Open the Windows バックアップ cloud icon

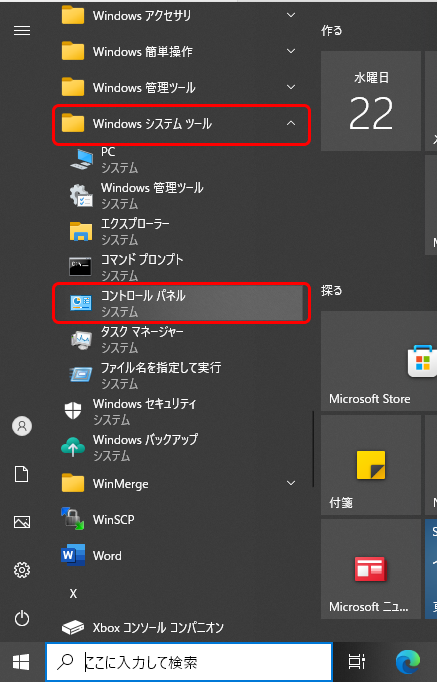[73, 447]
